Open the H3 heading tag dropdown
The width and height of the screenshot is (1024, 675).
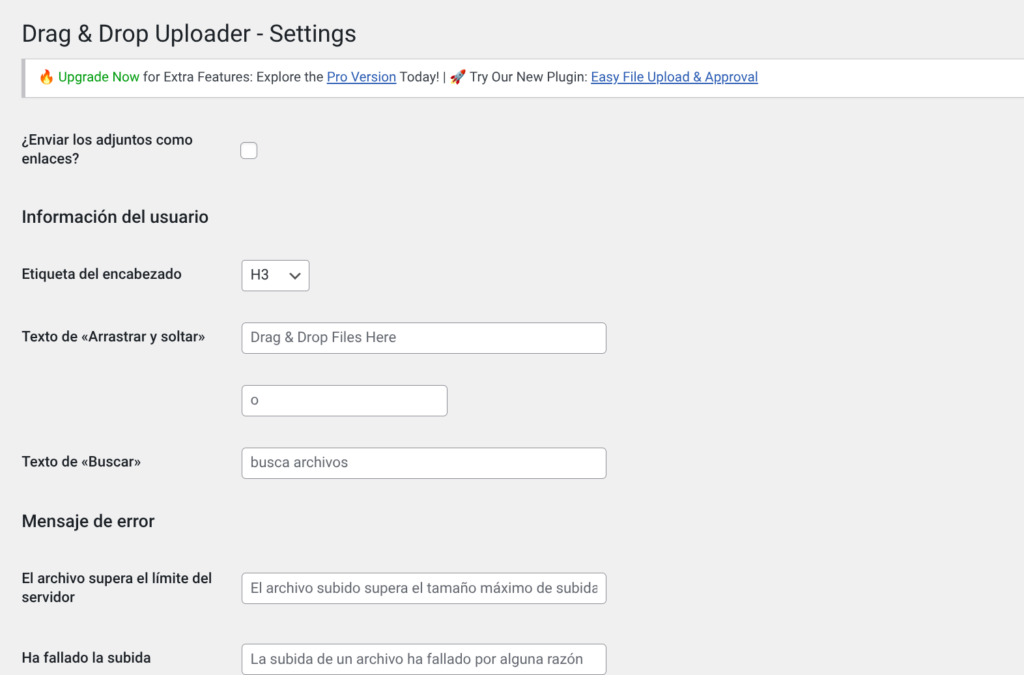[x=275, y=275]
